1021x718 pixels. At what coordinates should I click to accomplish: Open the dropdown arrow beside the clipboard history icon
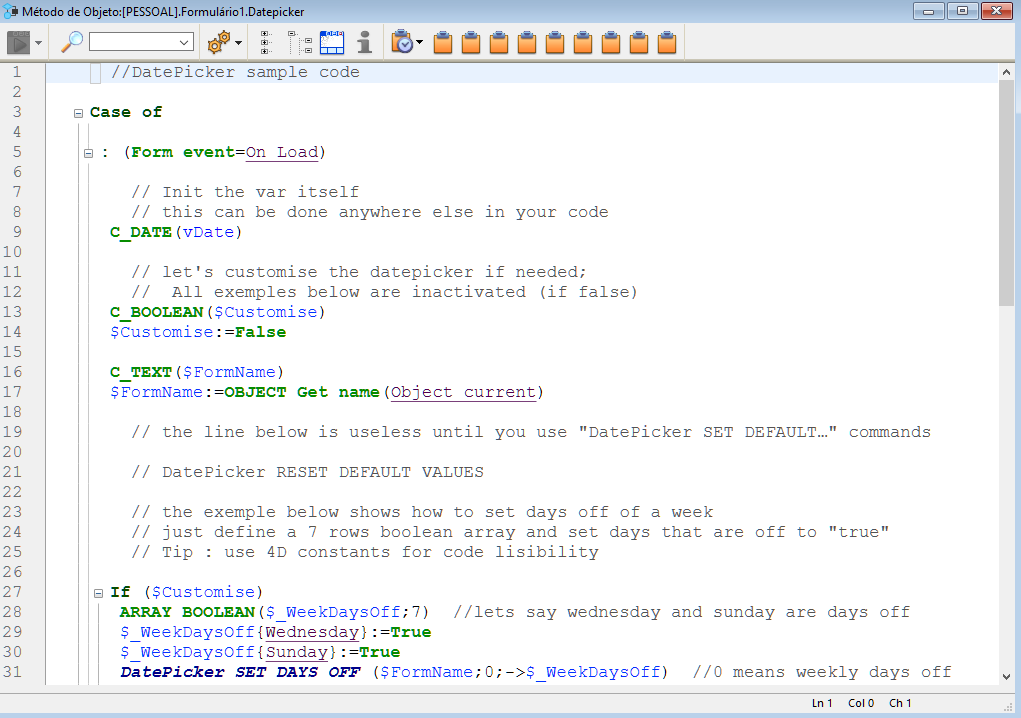[419, 43]
